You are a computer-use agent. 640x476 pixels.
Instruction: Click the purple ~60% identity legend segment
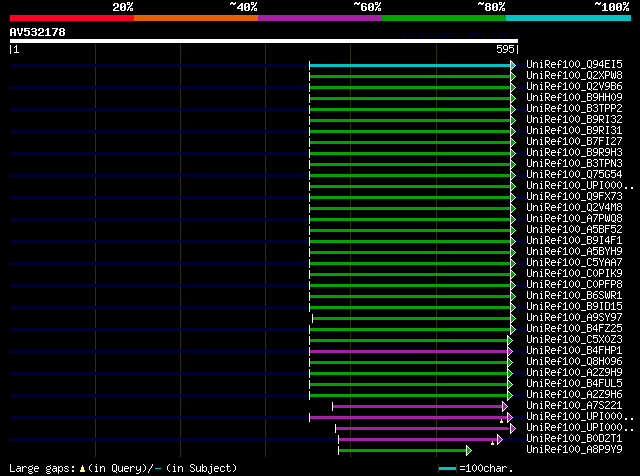pos(320,18)
